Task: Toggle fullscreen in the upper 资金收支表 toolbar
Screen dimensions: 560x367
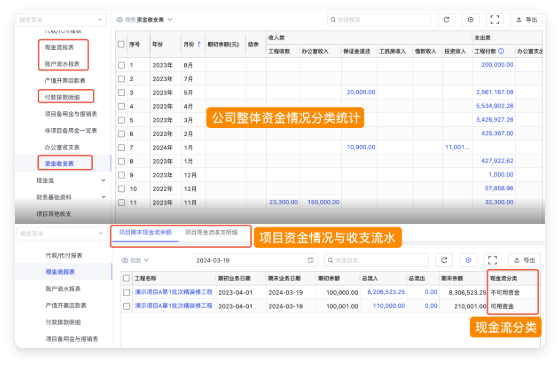Action: click(495, 20)
